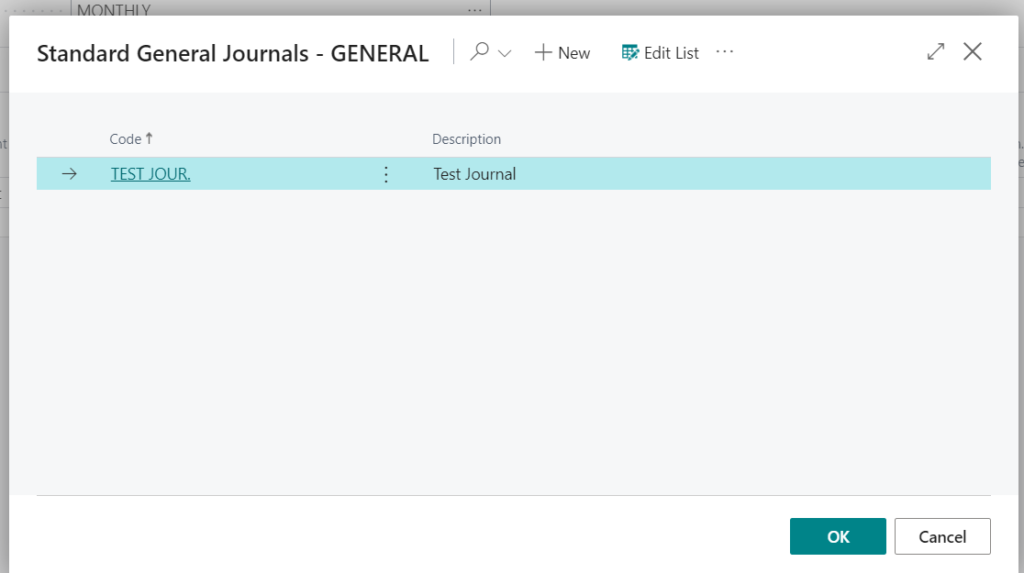The image size is (1024, 573).
Task: Expand the search options chevron
Action: click(504, 54)
